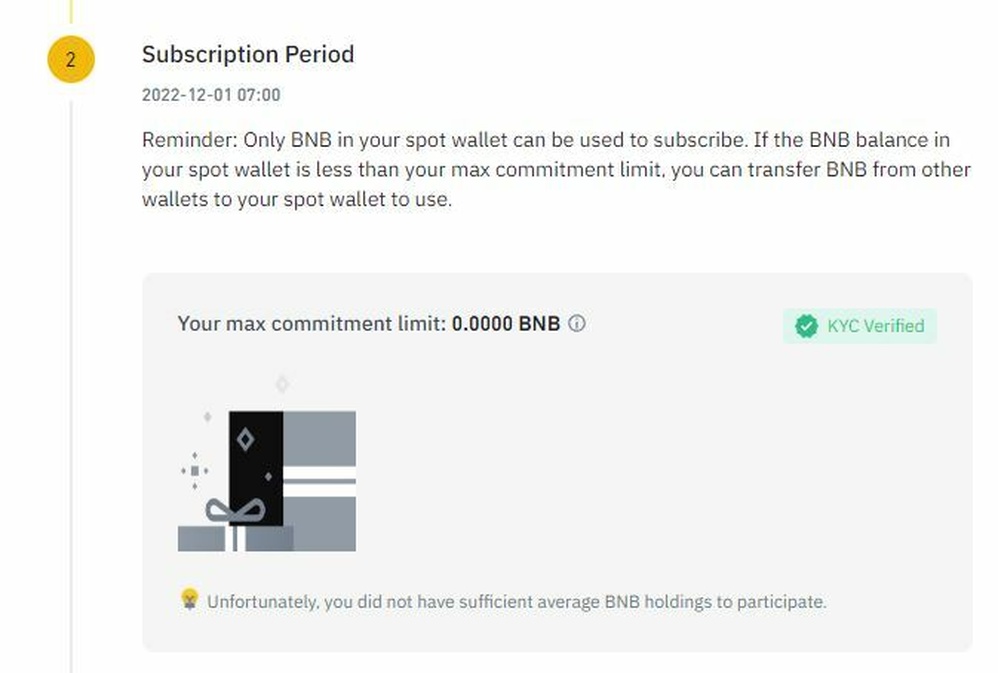
Task: Click the 0.0000 BNB limit value
Action: [x=506, y=324]
